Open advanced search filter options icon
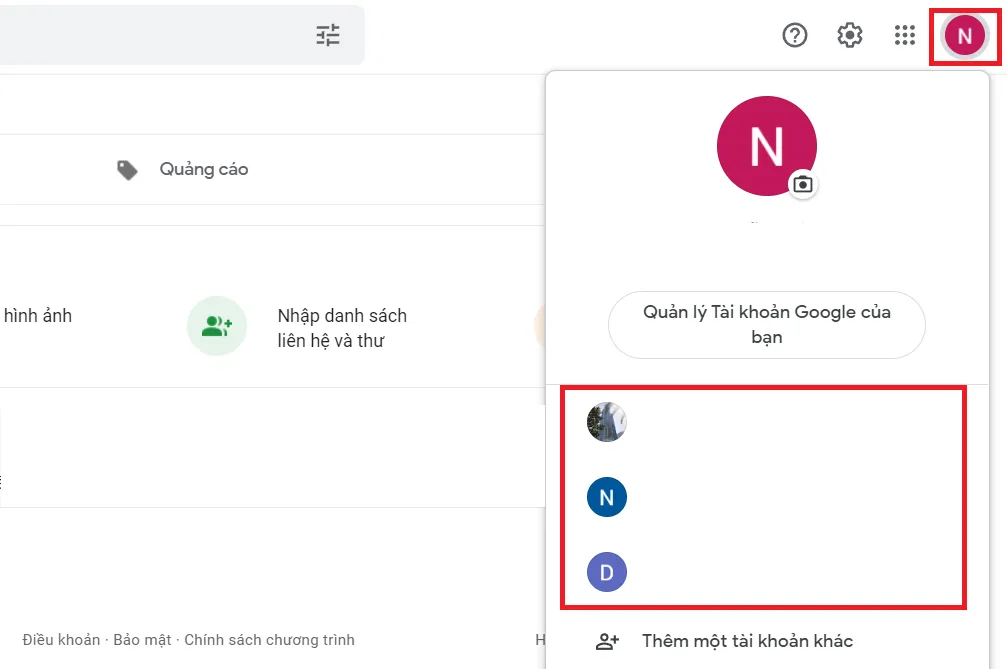1007x669 pixels. tap(326, 34)
